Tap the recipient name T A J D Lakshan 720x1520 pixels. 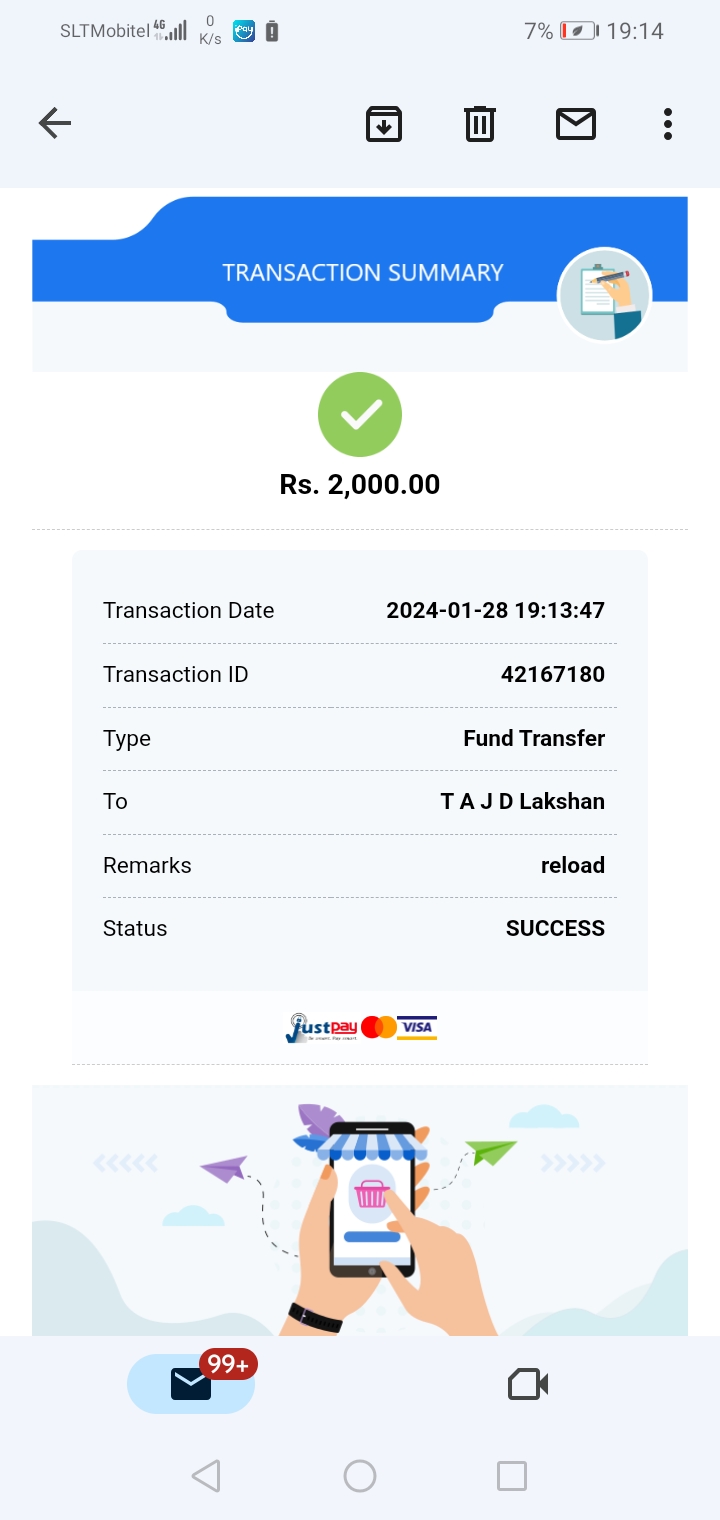pos(522,801)
